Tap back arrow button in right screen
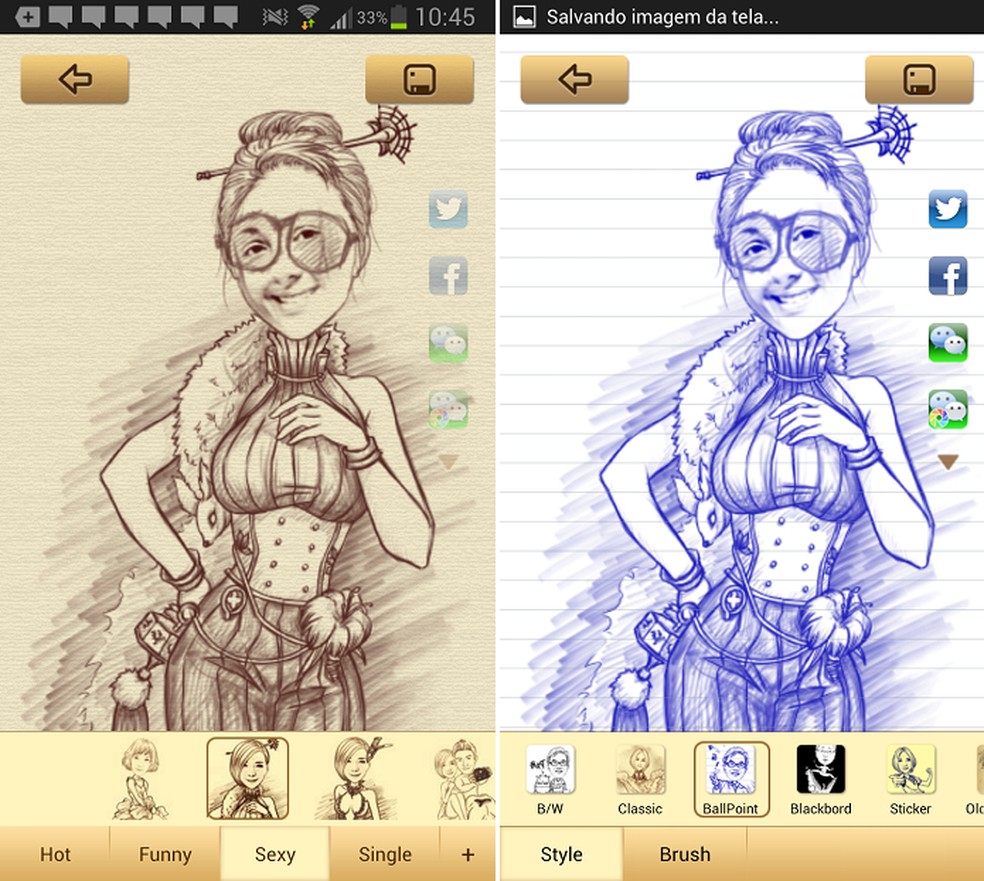Image resolution: width=984 pixels, height=881 pixels. click(574, 79)
